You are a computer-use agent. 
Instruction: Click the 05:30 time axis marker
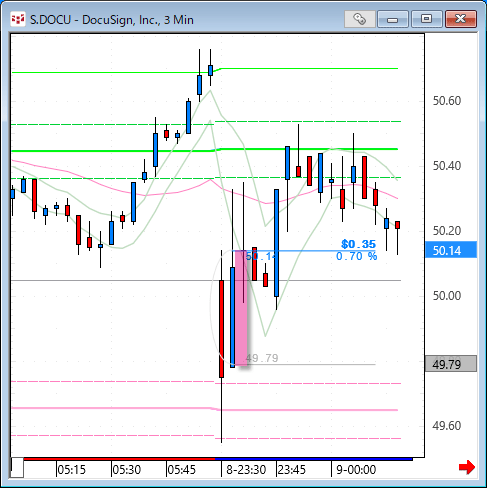(x=126, y=470)
